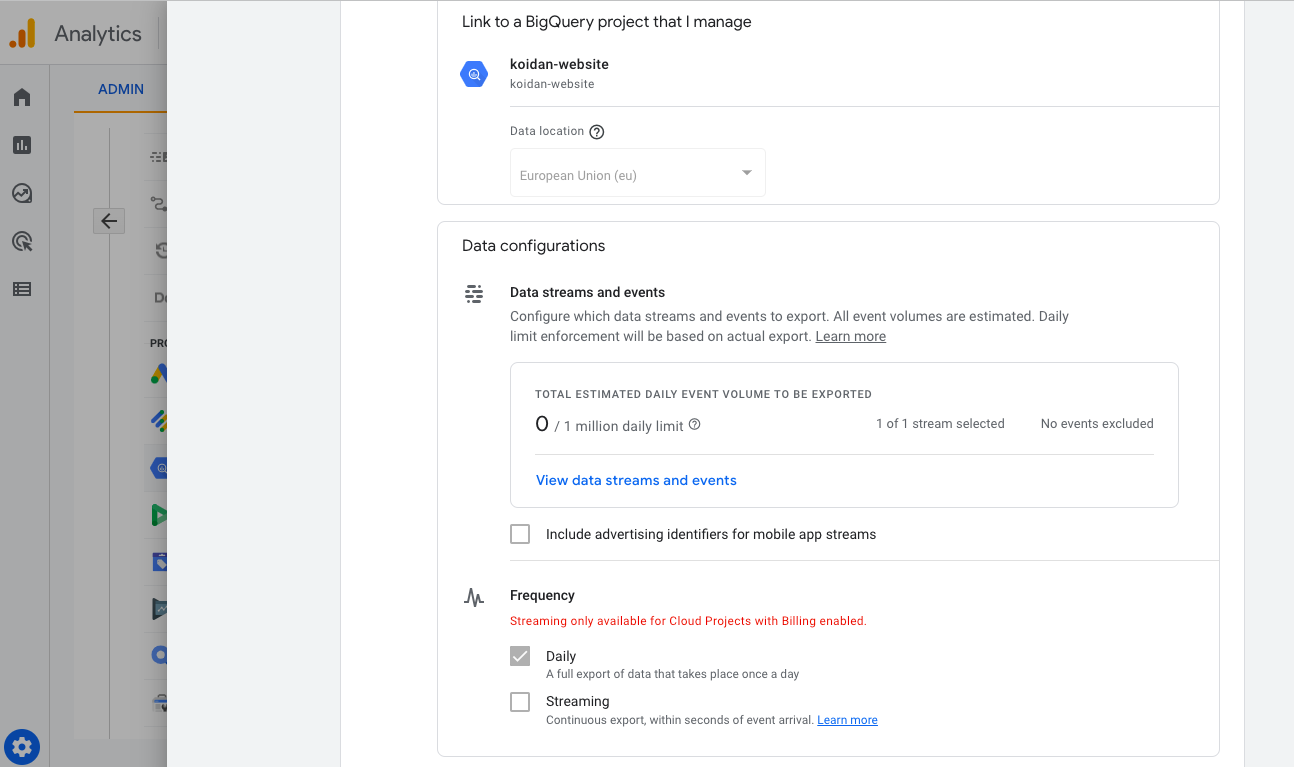
Task: Click the daily limit help icon
Action: point(695,424)
